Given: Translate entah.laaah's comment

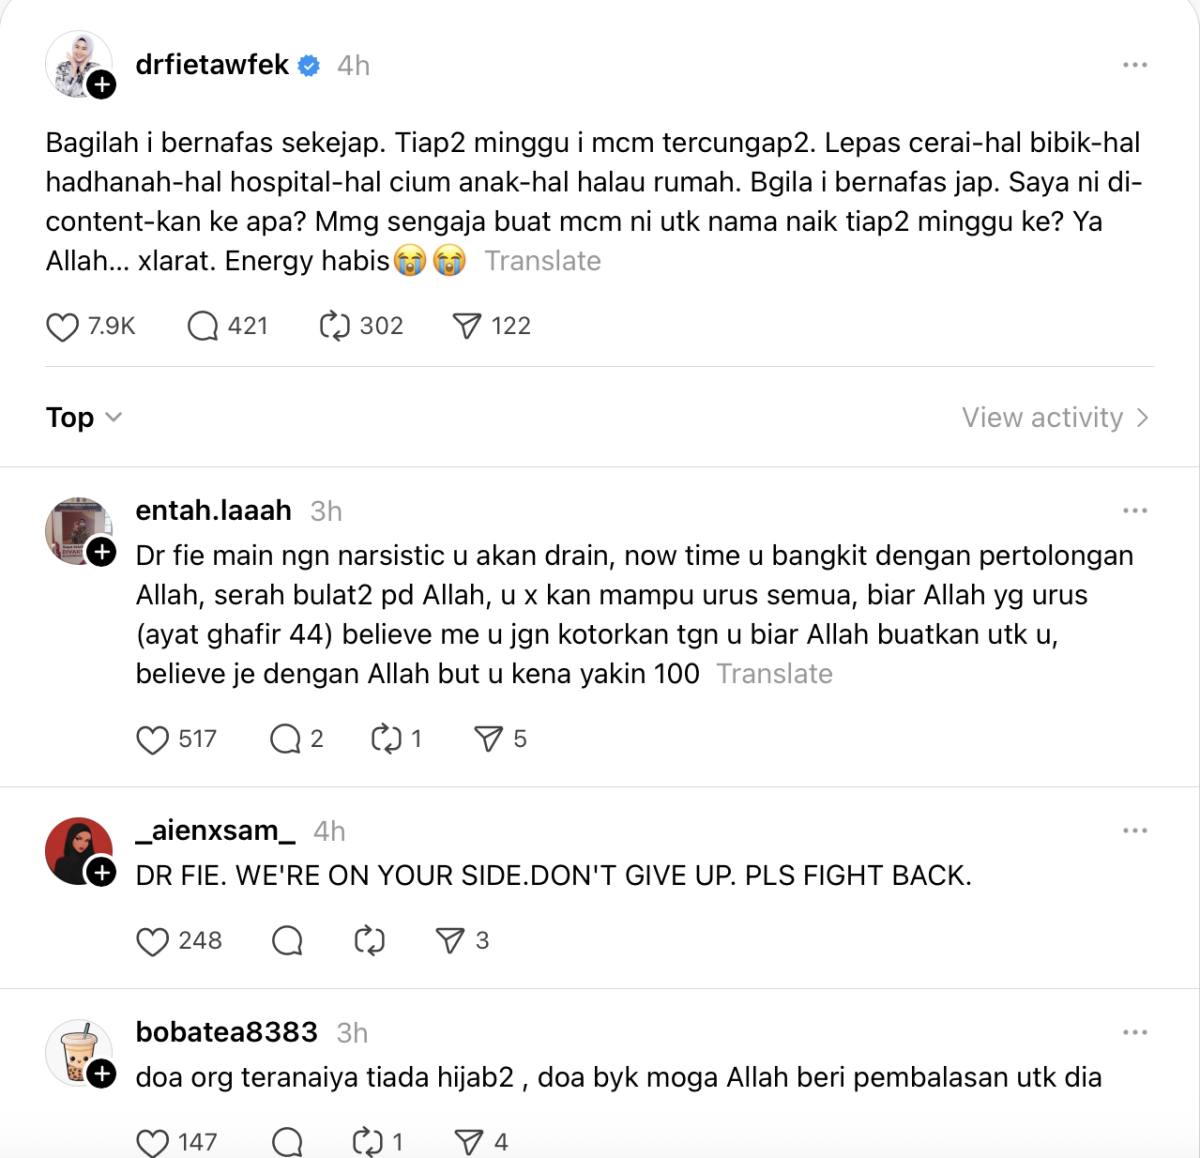Looking at the screenshot, I should click(775, 674).
